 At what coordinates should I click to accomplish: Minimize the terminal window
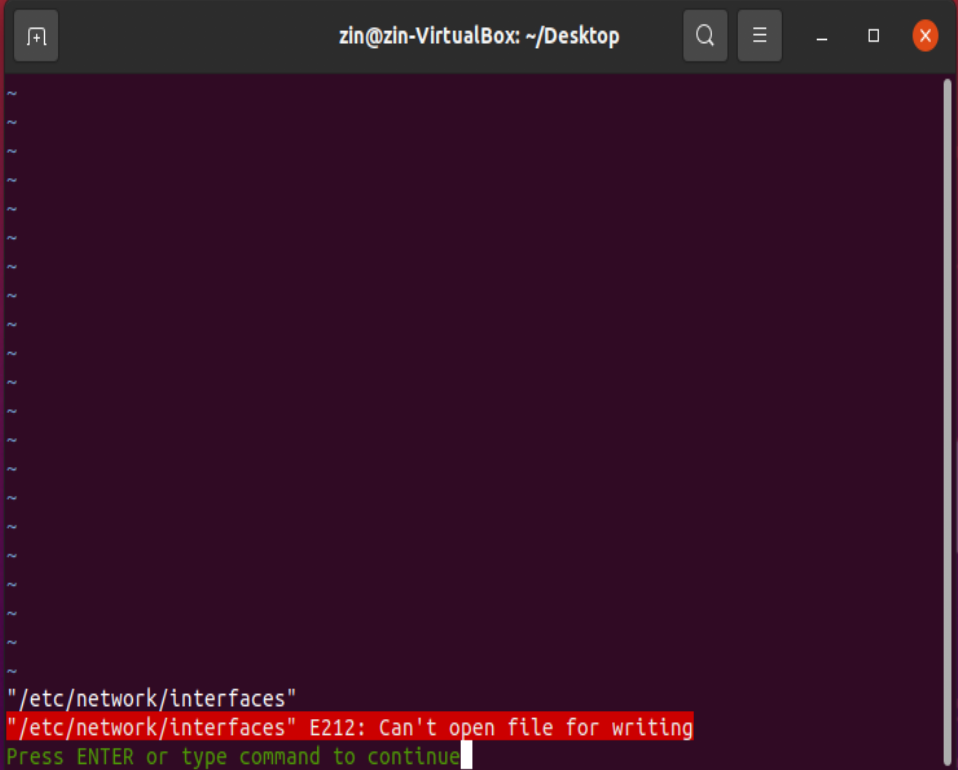click(822, 37)
